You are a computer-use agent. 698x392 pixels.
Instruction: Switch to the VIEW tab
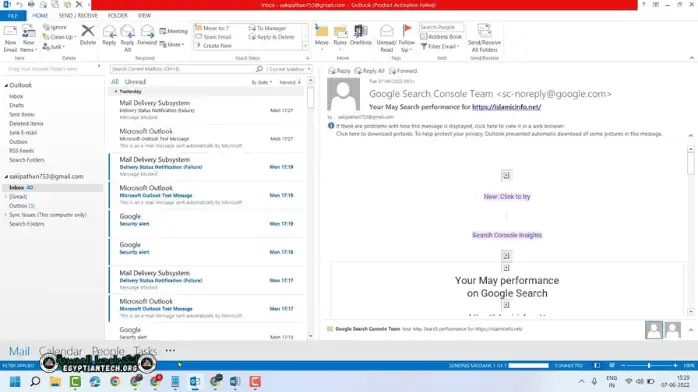[x=144, y=16]
